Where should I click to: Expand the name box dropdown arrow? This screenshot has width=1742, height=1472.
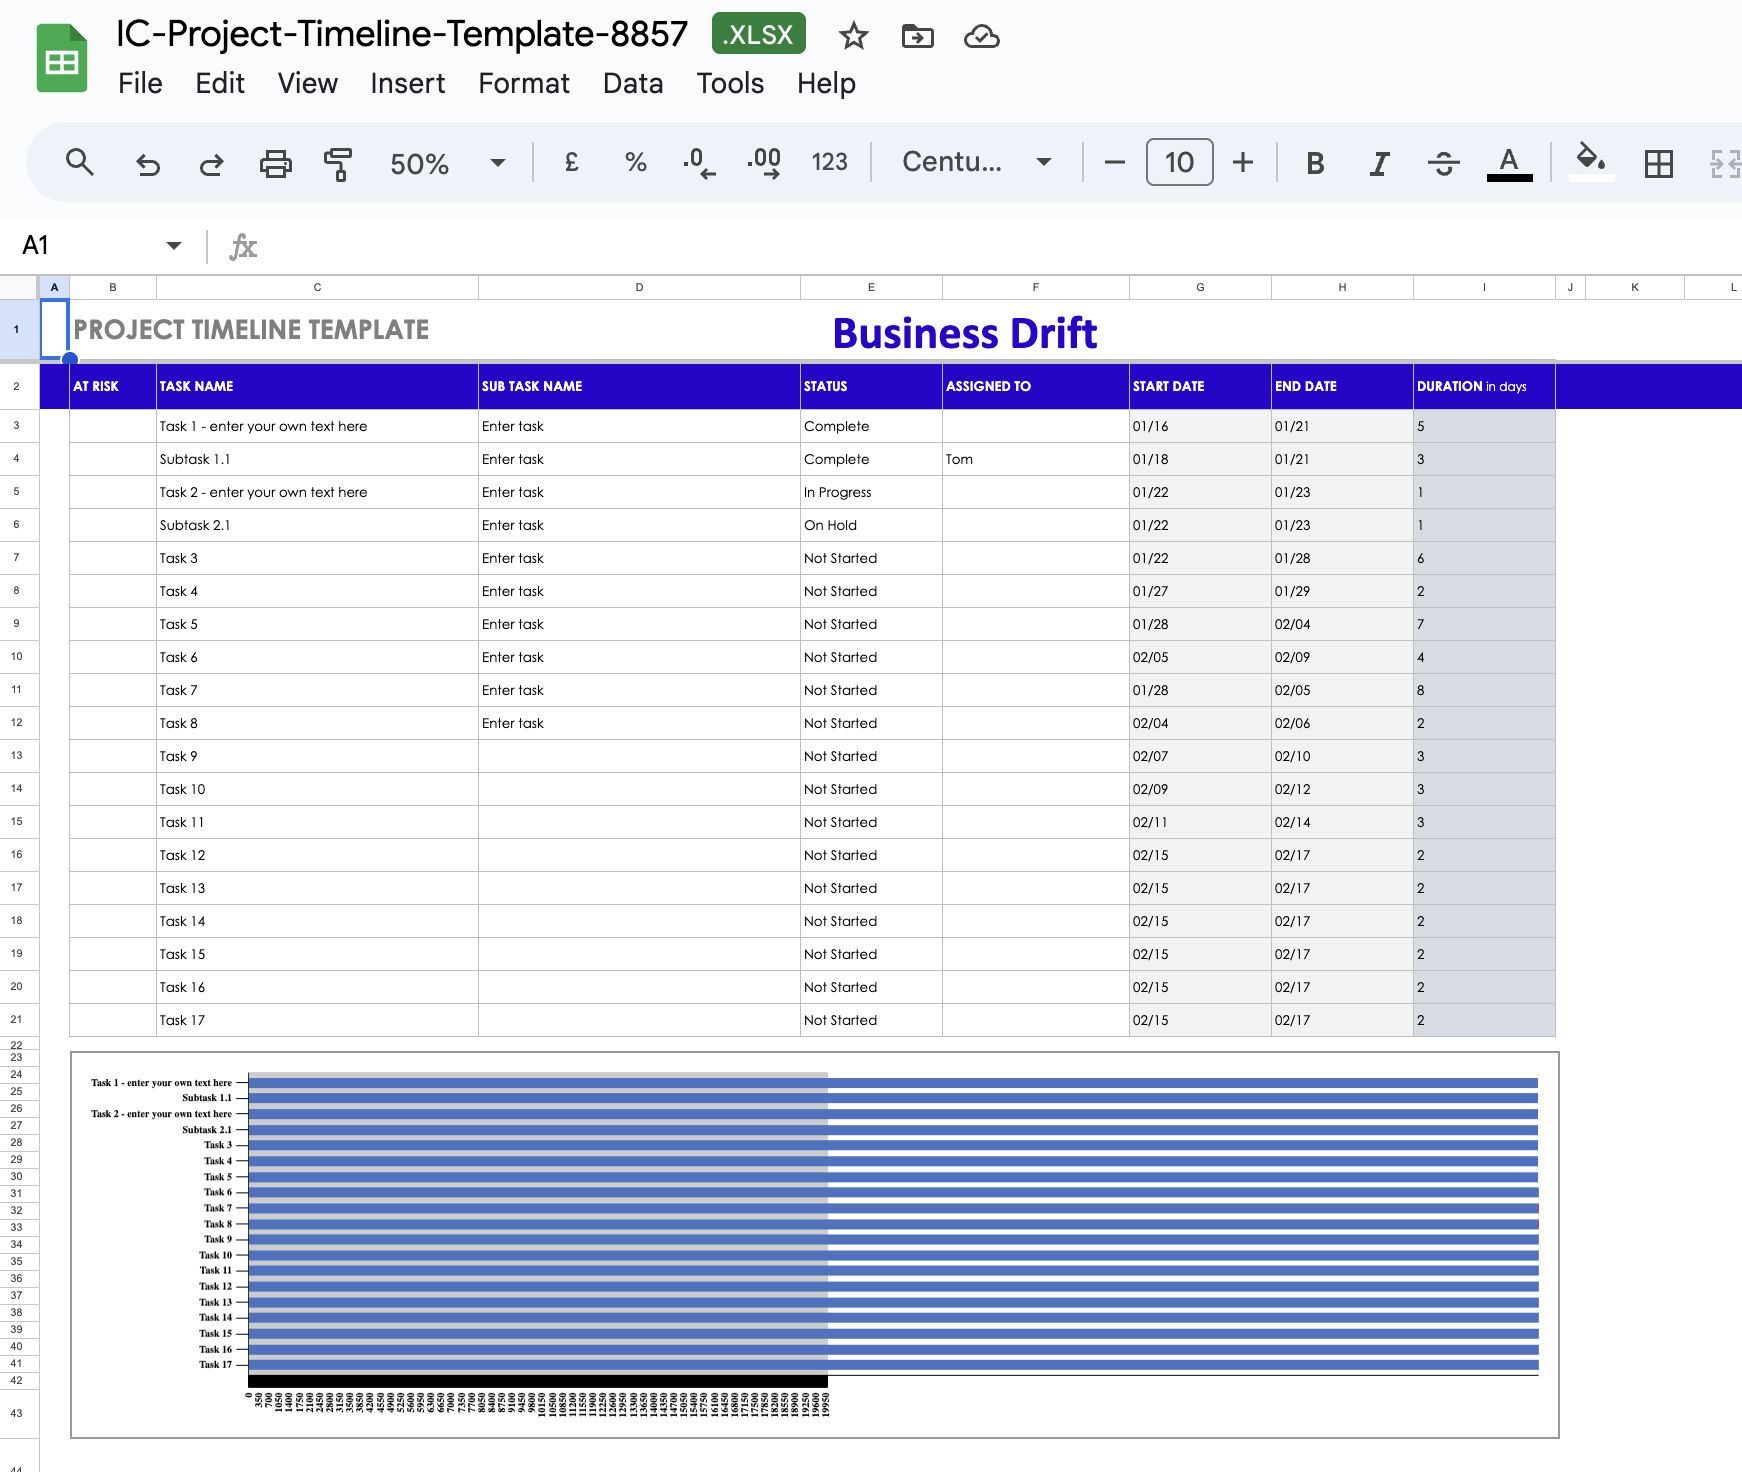coord(174,245)
